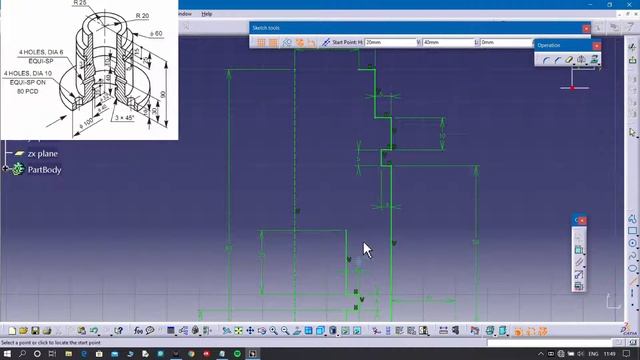Image resolution: width=640 pixels, height=360 pixels.
Task: Select the Rotate view tool
Action: pyautogui.click(x=262, y=331)
